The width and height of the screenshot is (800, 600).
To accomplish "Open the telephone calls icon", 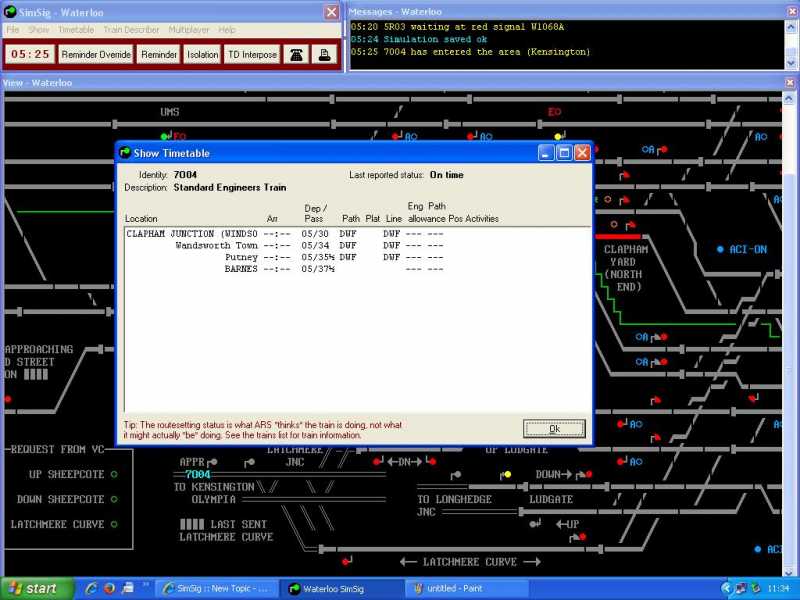I will [x=296, y=55].
